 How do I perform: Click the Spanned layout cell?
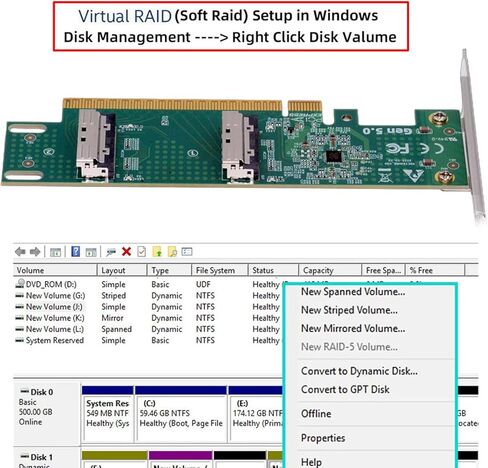point(117,329)
